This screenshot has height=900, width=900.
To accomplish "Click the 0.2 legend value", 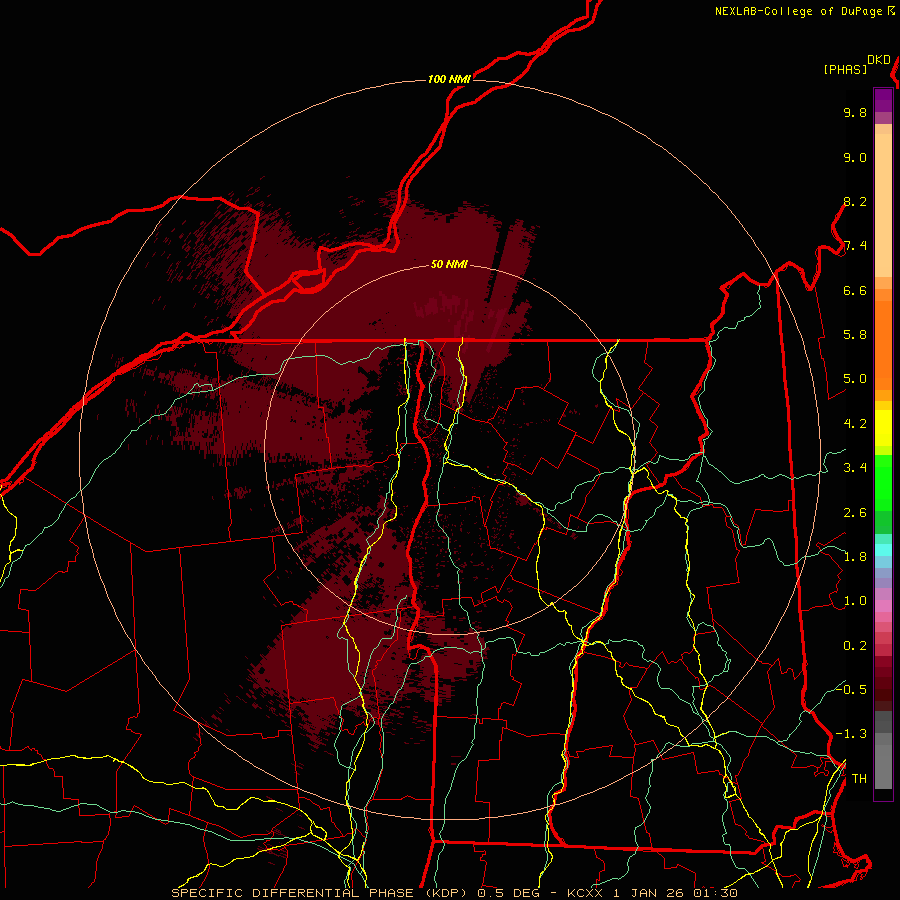I will coord(855,646).
